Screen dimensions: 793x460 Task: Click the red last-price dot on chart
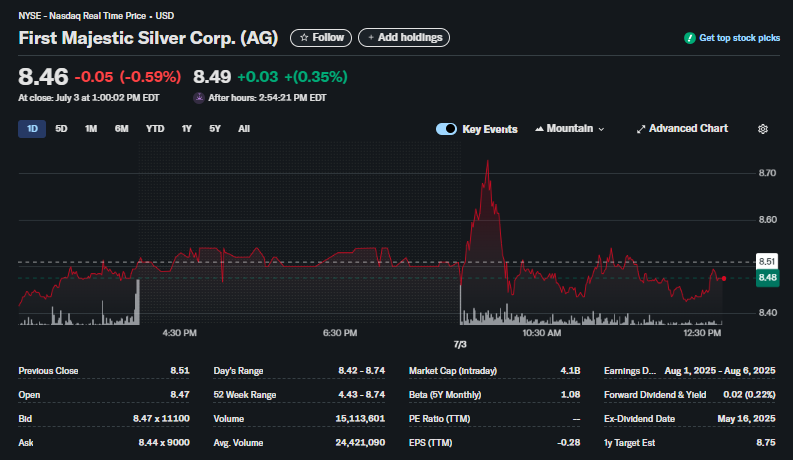(x=724, y=279)
